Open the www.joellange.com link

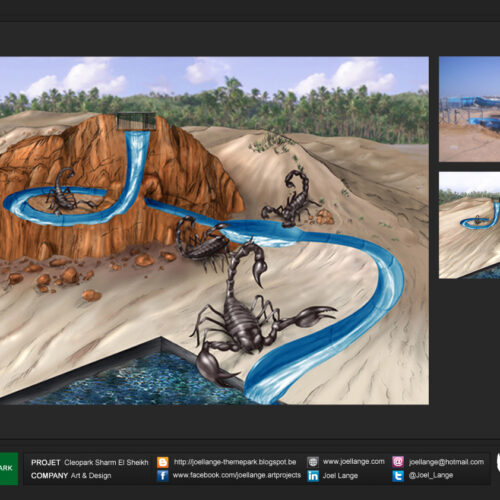click(354, 462)
